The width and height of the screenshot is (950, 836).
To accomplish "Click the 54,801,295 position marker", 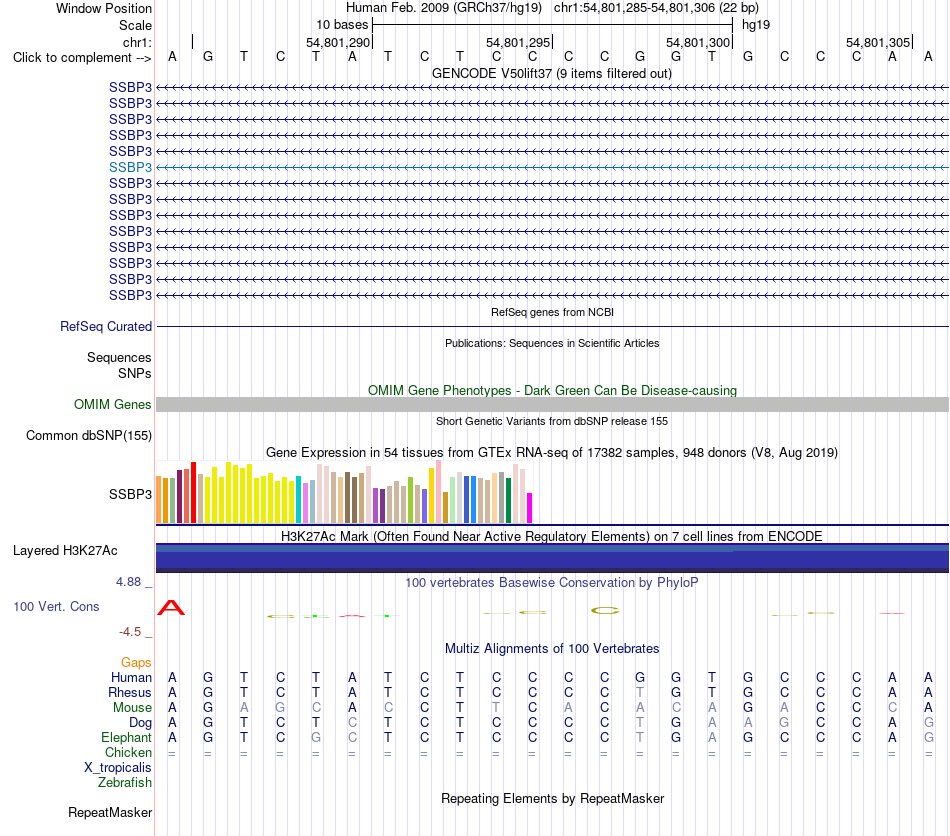I will click(518, 42).
